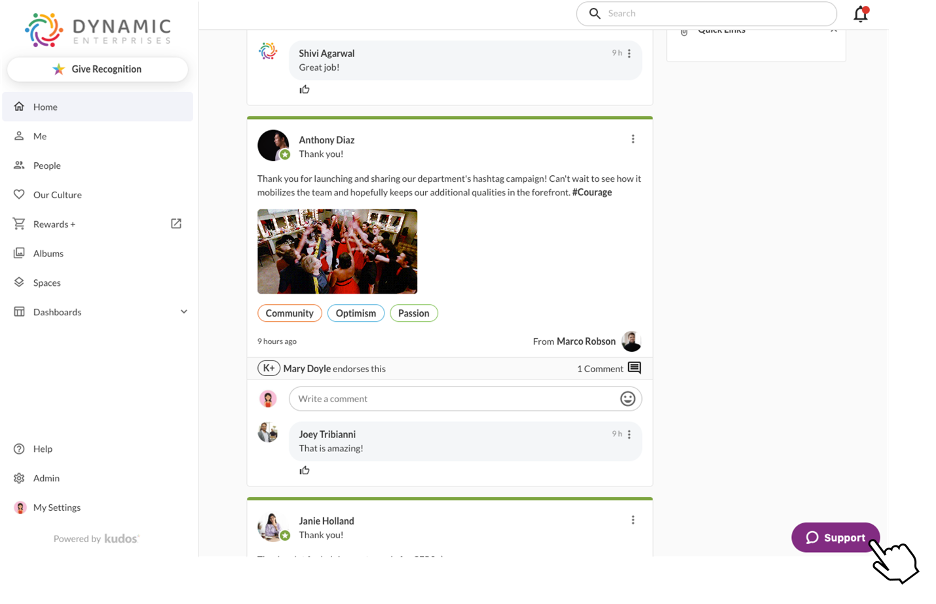
Task: Open the emoji picker smiley
Action: pos(627,399)
